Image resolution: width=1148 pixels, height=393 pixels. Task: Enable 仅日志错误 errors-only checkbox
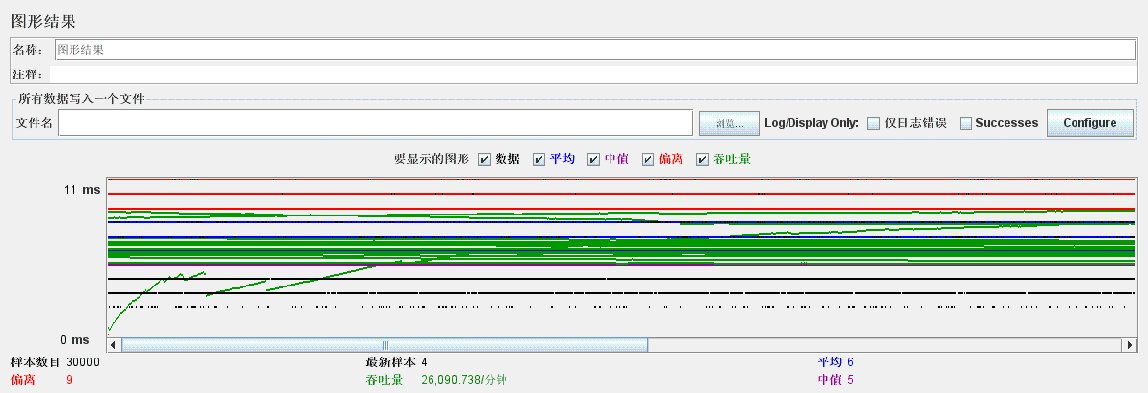[x=873, y=124]
